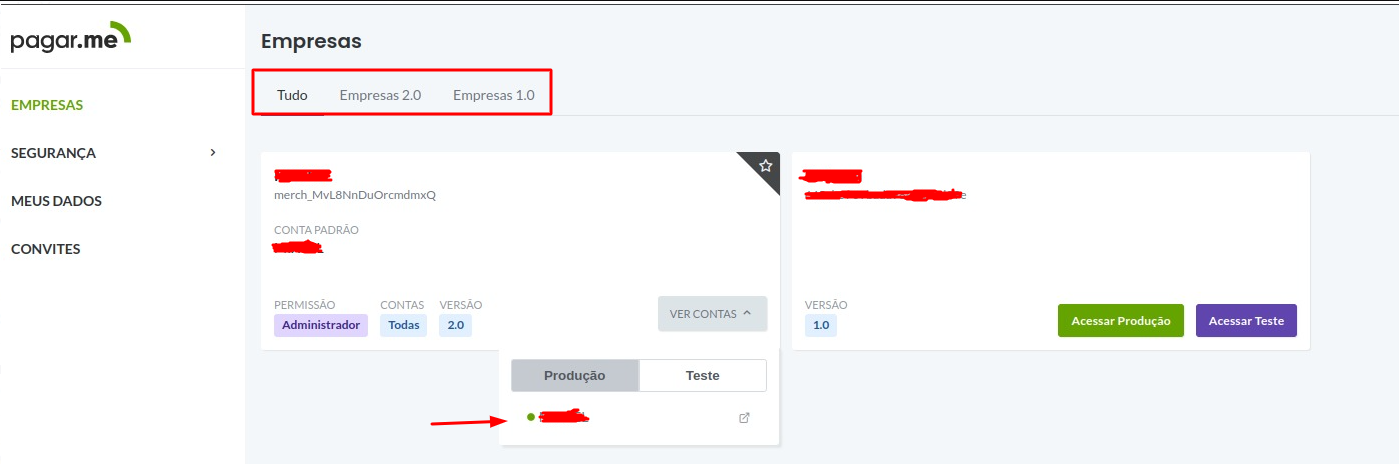Switch the accounts list to Teste

(x=703, y=375)
